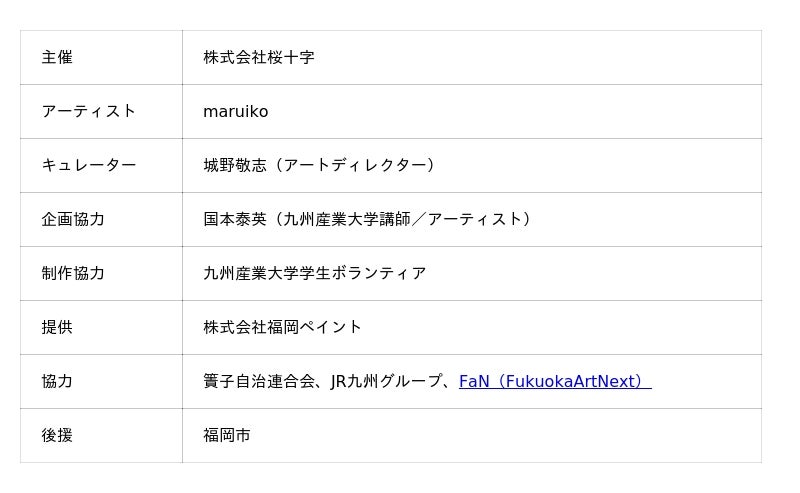Click the 協力 row label
Image resolution: width=800 pixels, height=493 pixels.
click(x=57, y=382)
